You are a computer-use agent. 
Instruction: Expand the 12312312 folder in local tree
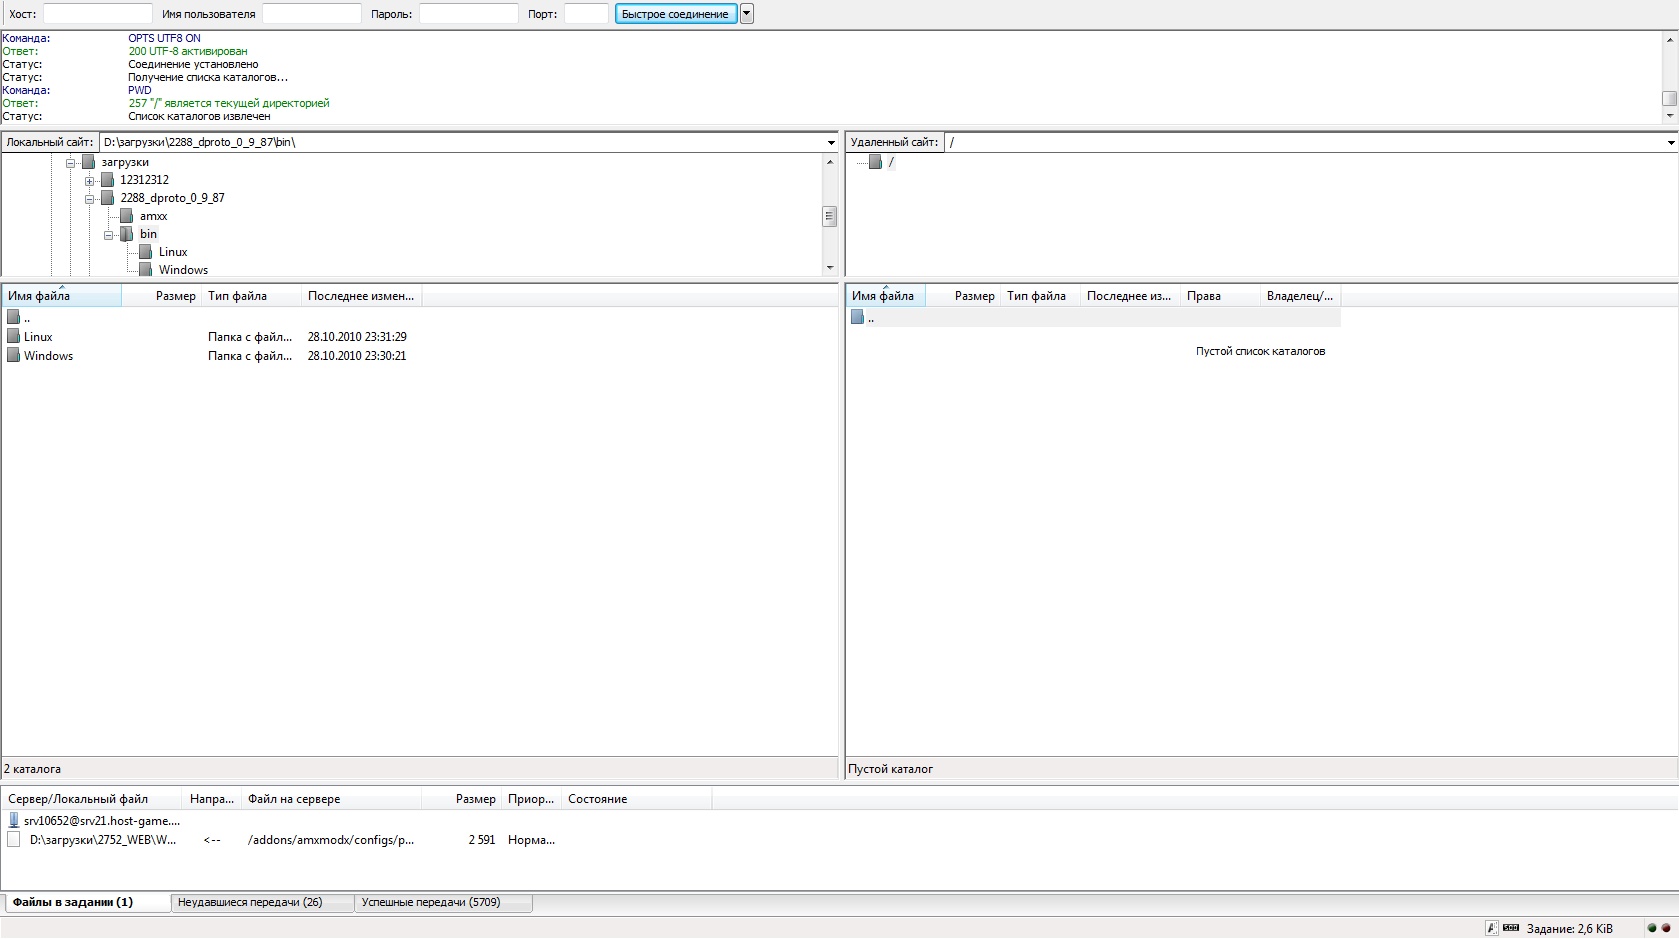pos(90,181)
